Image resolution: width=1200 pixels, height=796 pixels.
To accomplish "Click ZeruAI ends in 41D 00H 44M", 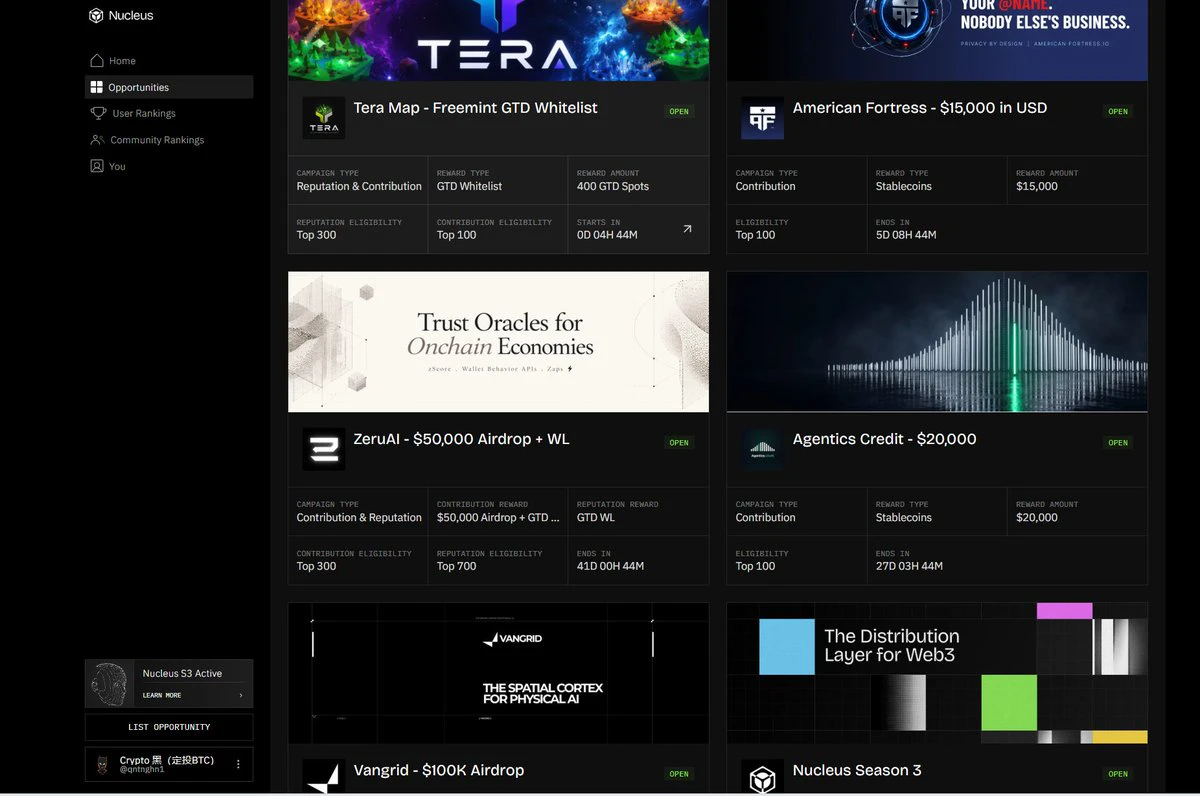I will [x=610, y=566].
